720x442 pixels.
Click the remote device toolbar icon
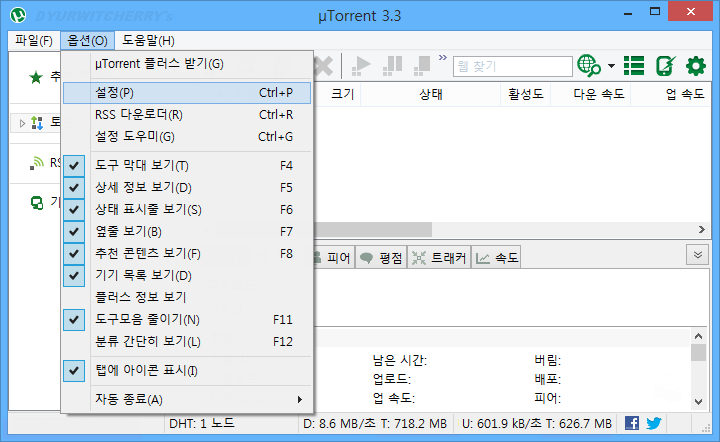665,66
